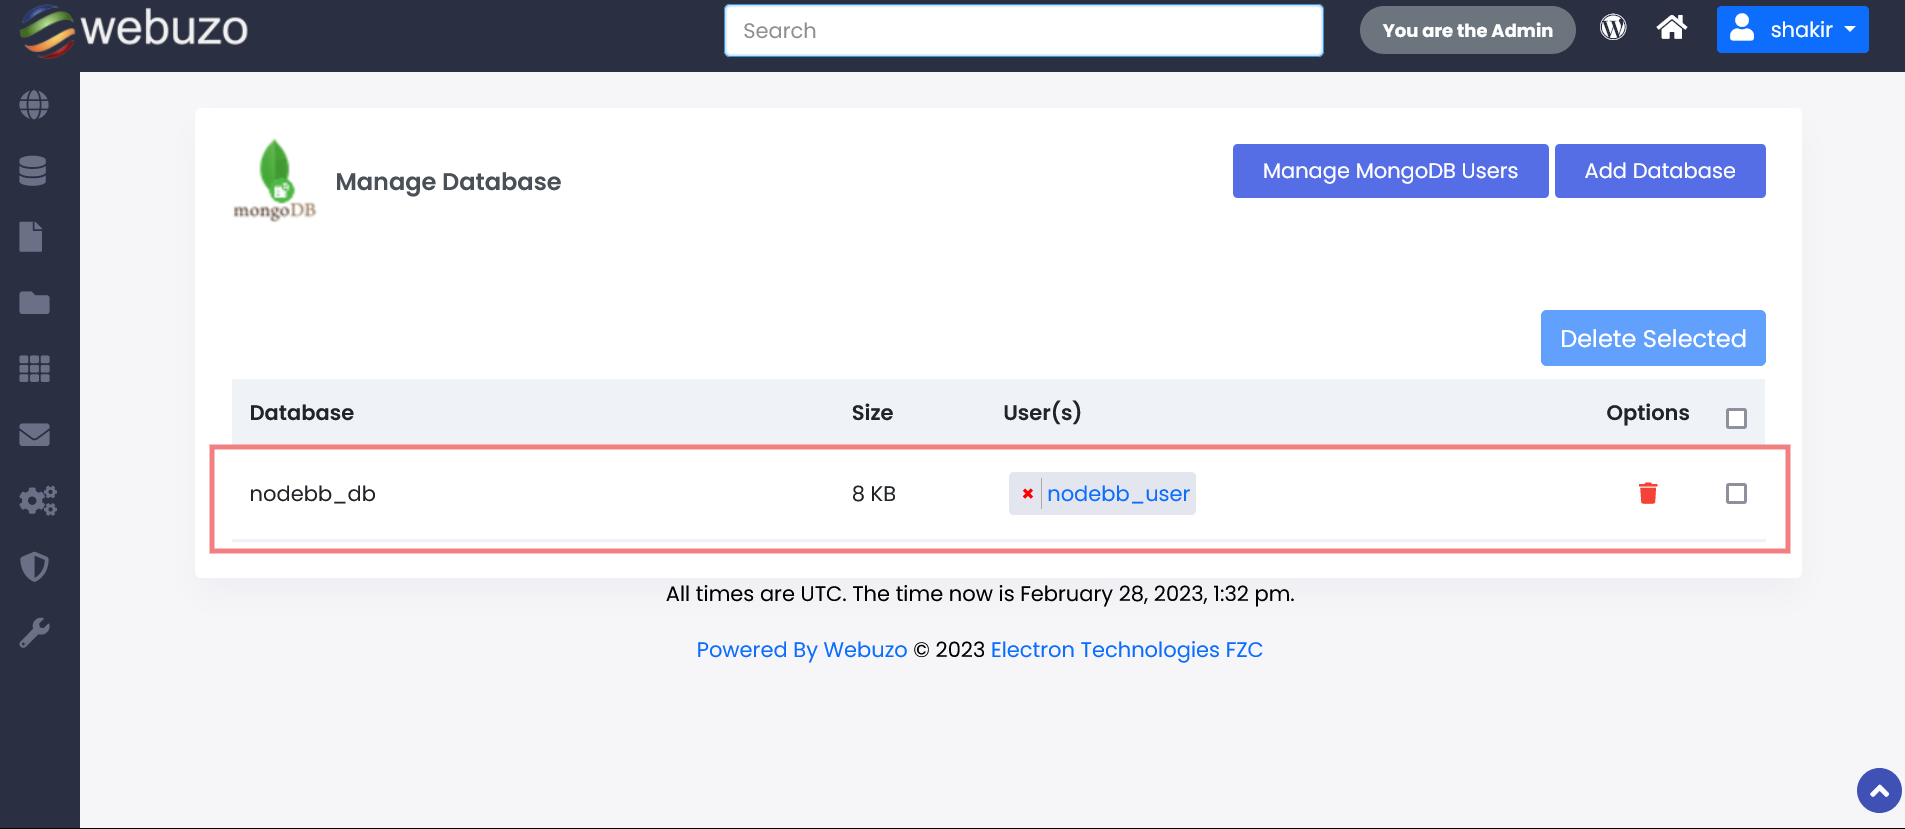The width and height of the screenshot is (1905, 829).
Task: Delete nodebb_db using red trash icon
Action: point(1648,493)
